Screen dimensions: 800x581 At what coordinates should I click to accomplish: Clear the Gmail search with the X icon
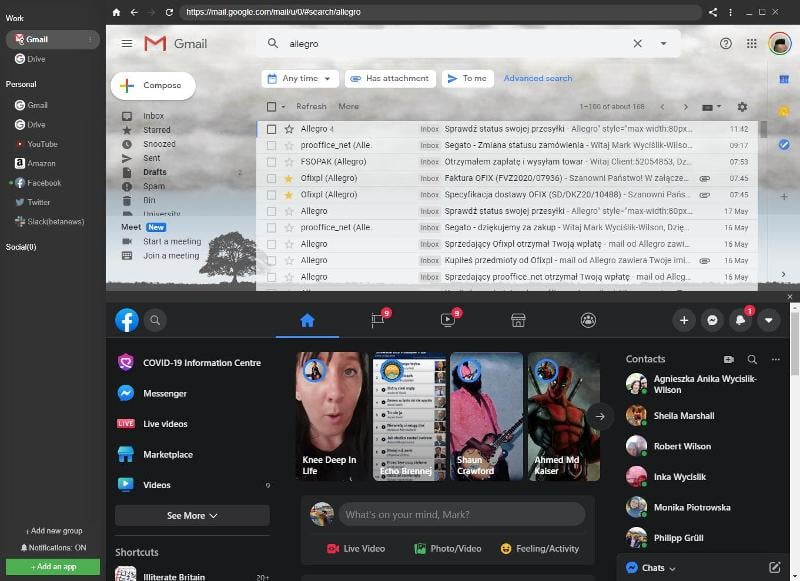click(x=638, y=44)
